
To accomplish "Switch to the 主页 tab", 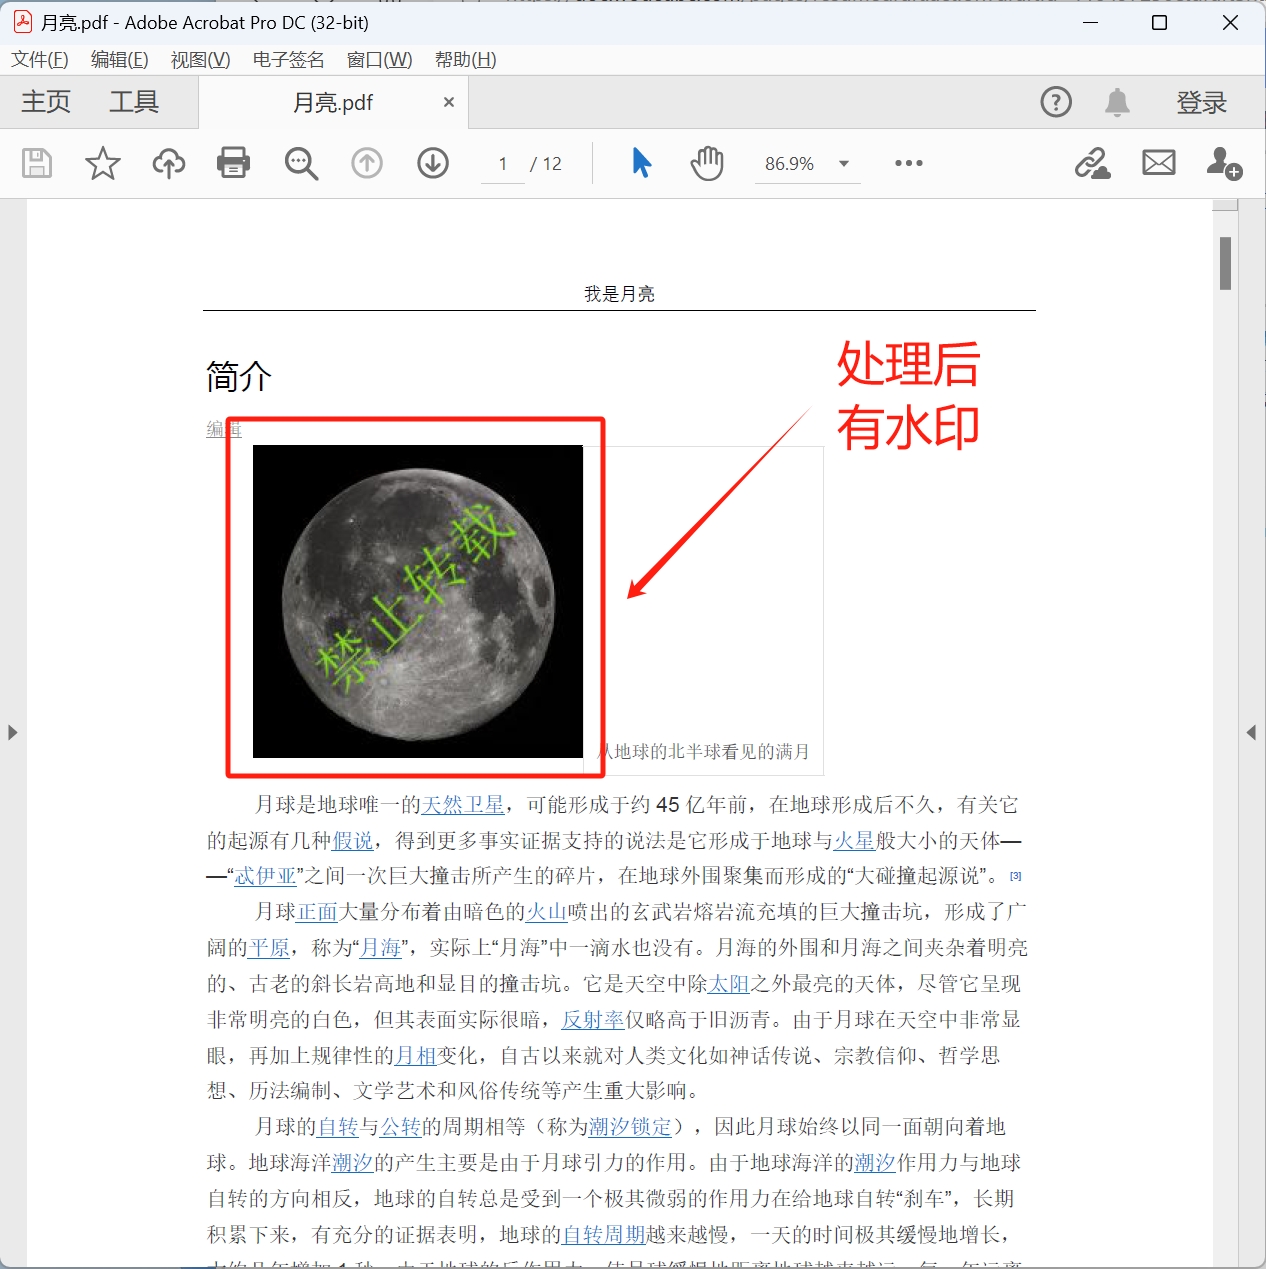I will 45,101.
